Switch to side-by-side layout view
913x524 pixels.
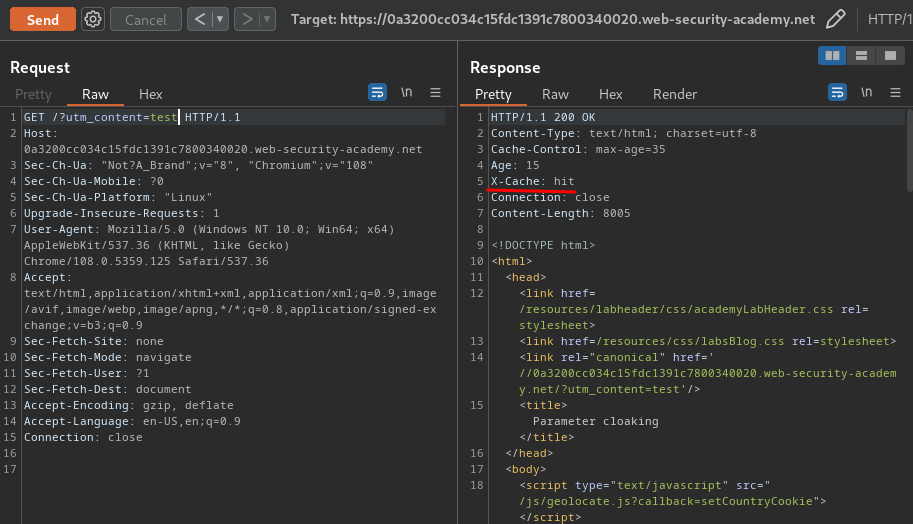[x=833, y=55]
